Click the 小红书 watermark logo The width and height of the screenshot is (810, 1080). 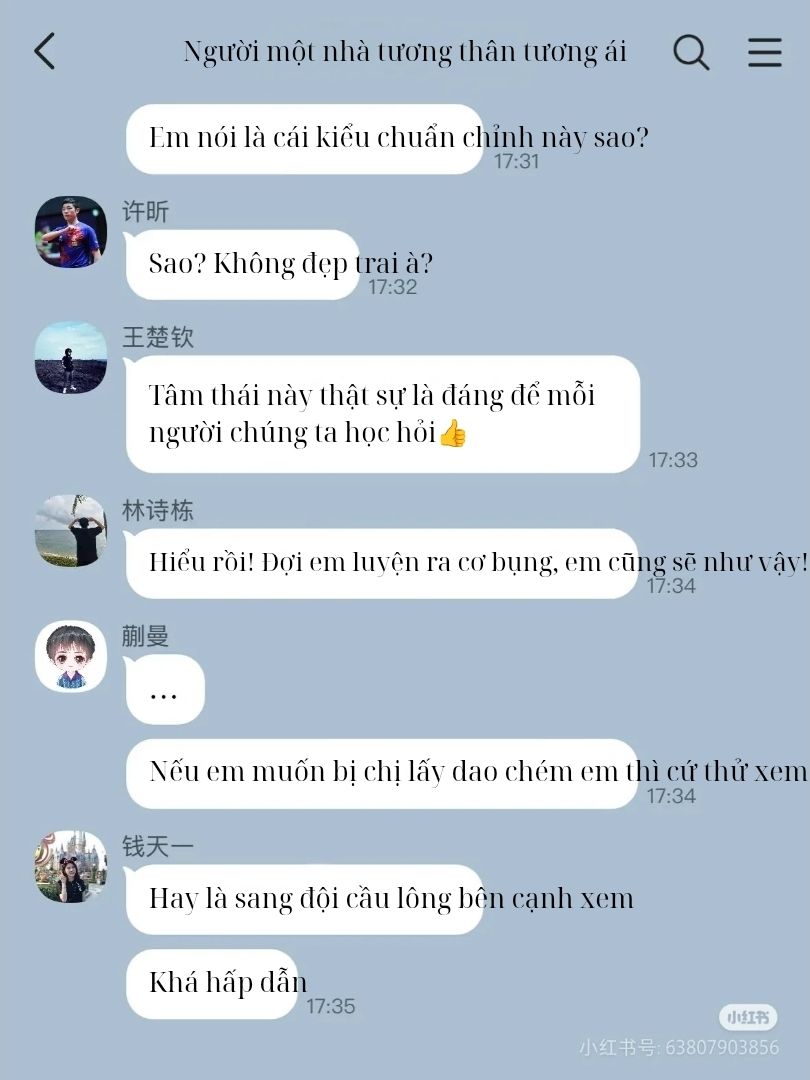748,1017
